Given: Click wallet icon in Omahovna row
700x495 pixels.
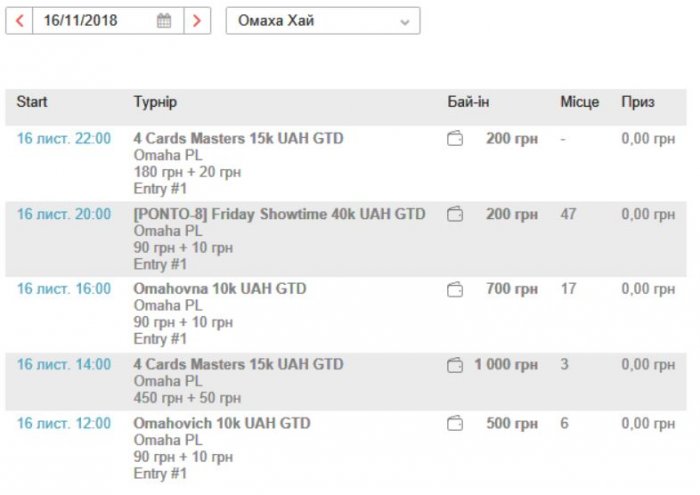Looking at the screenshot, I should tap(455, 289).
